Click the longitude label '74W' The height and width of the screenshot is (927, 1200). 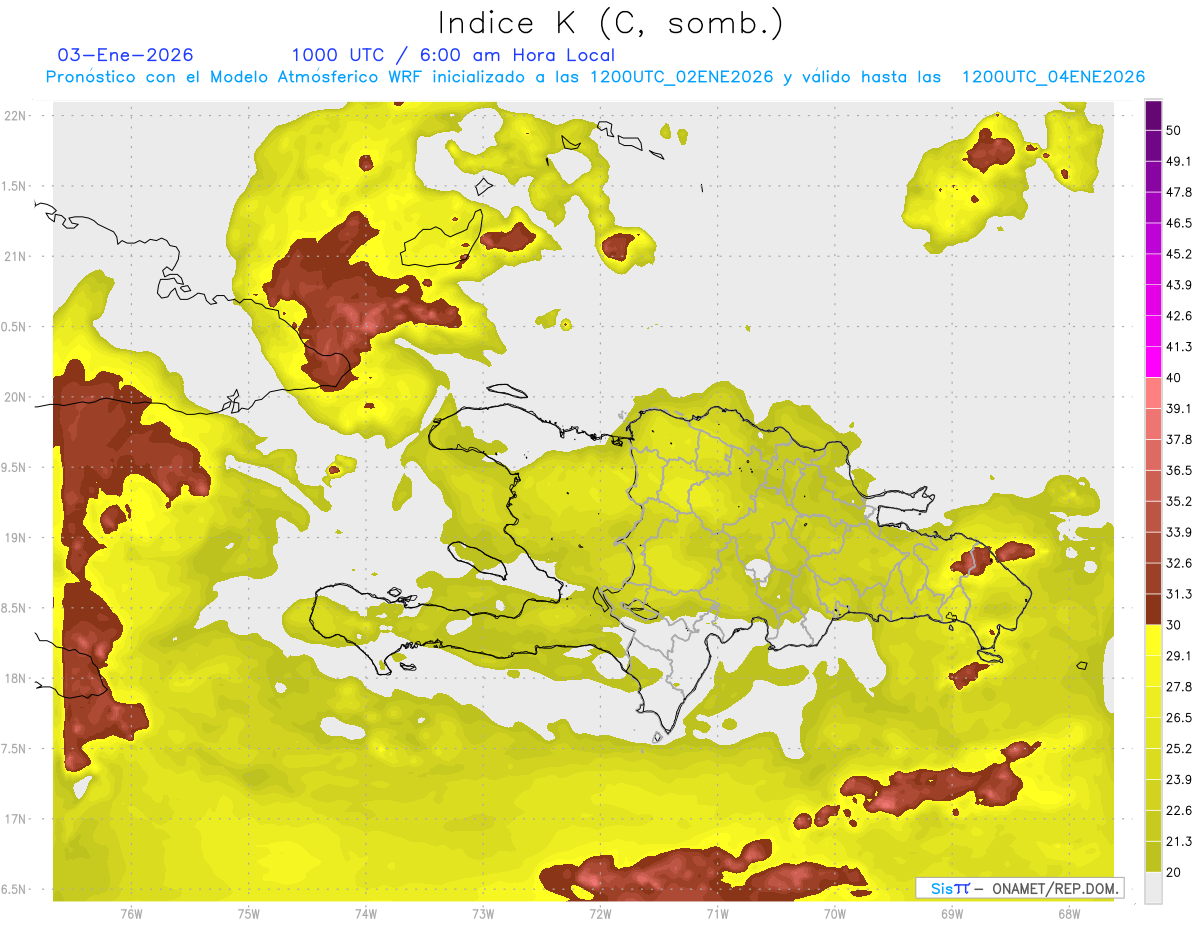(365, 914)
